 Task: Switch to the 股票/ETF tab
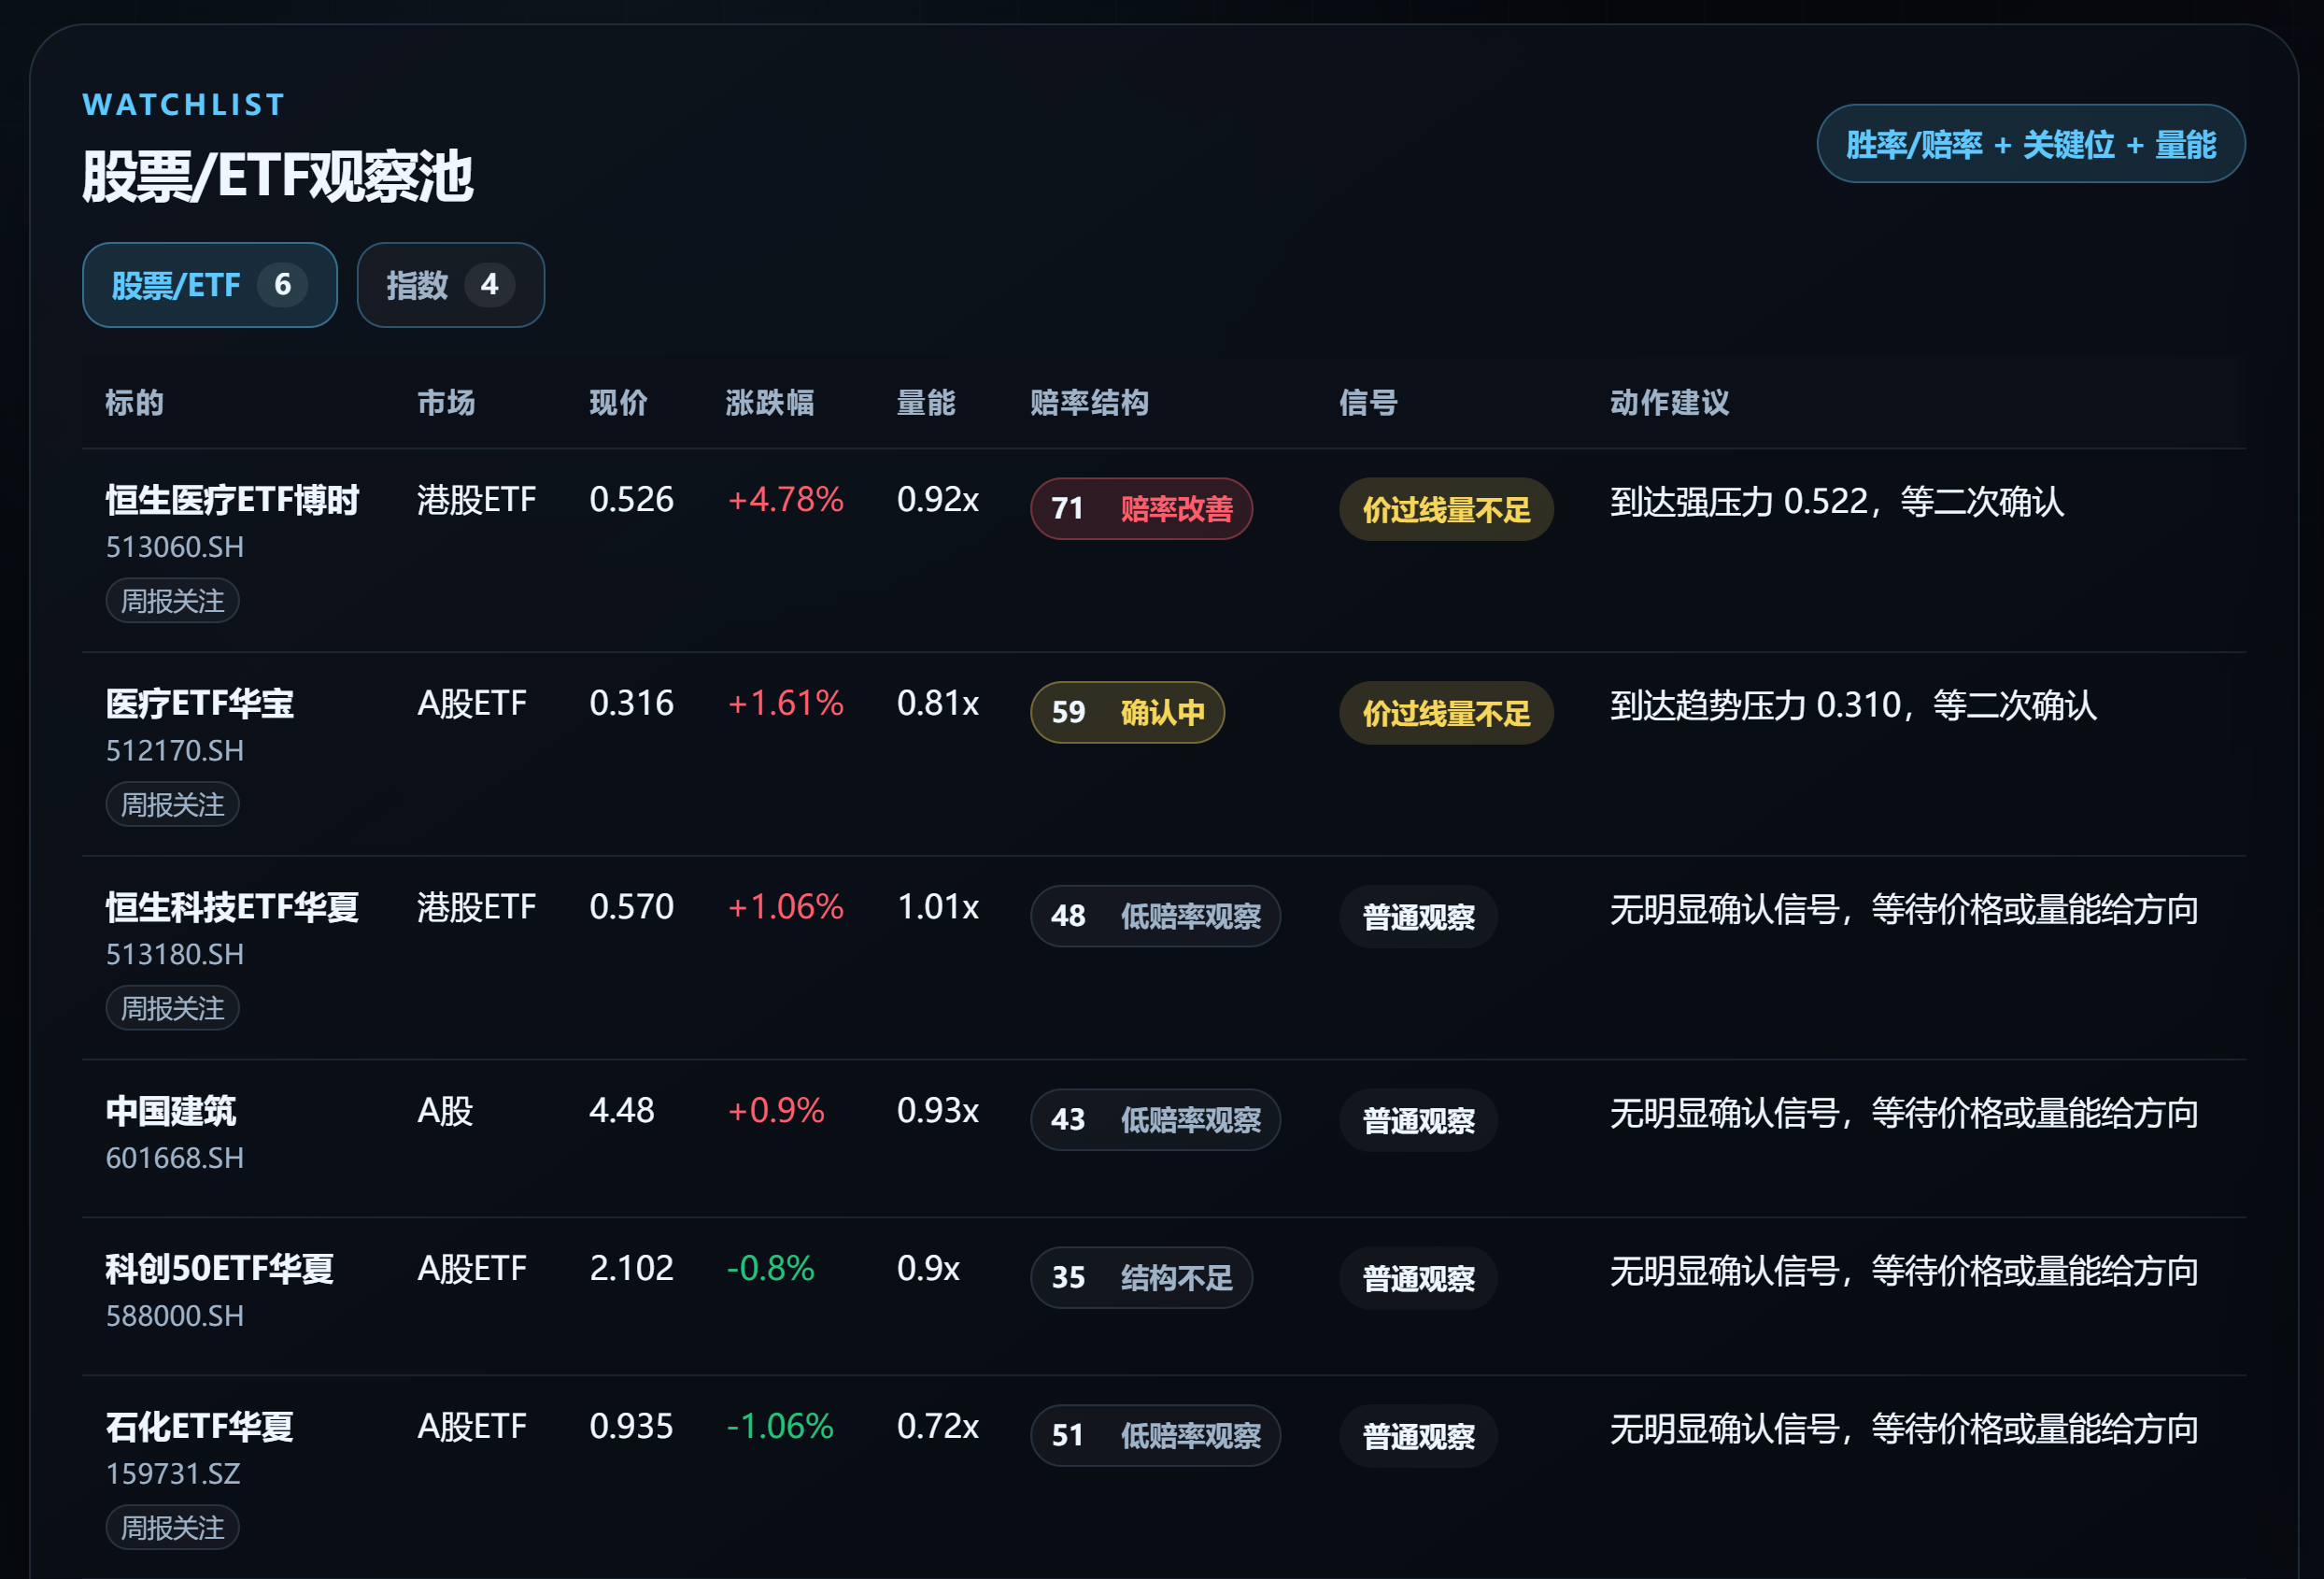(209, 285)
